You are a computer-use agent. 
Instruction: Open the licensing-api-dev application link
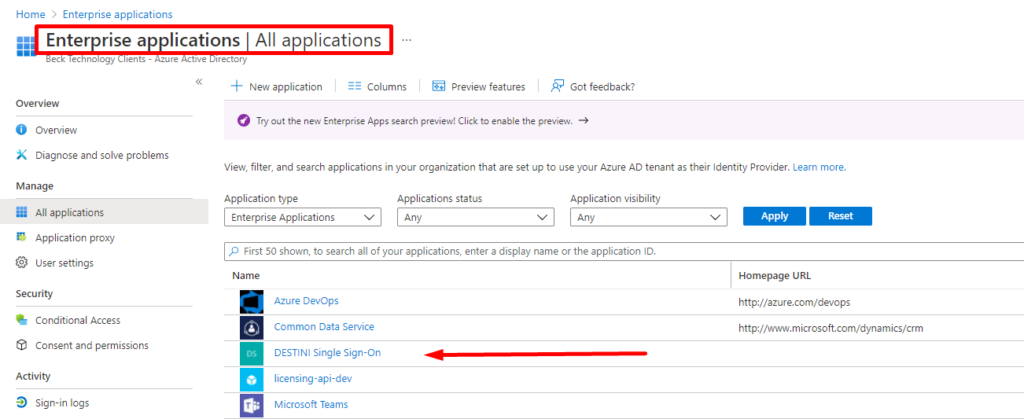pos(313,378)
